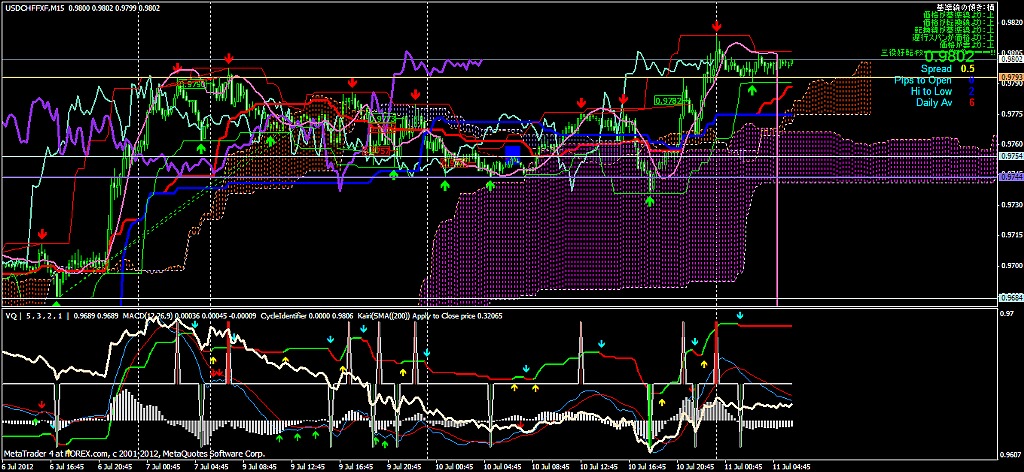Select the red down arrow above the far-left candles
The width and height of the screenshot is (1024, 472).
pyautogui.click(x=42, y=233)
